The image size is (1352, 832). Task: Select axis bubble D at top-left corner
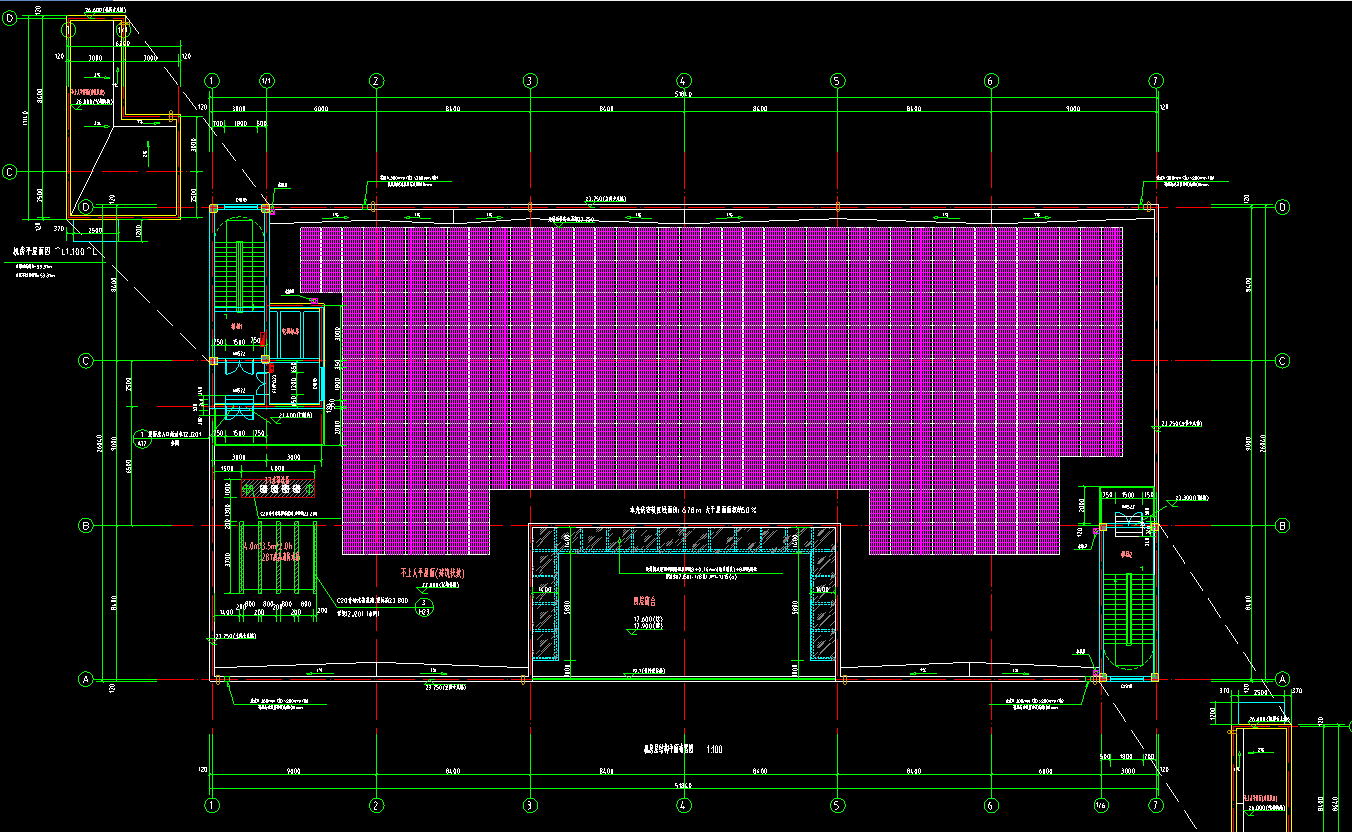(x=10, y=28)
